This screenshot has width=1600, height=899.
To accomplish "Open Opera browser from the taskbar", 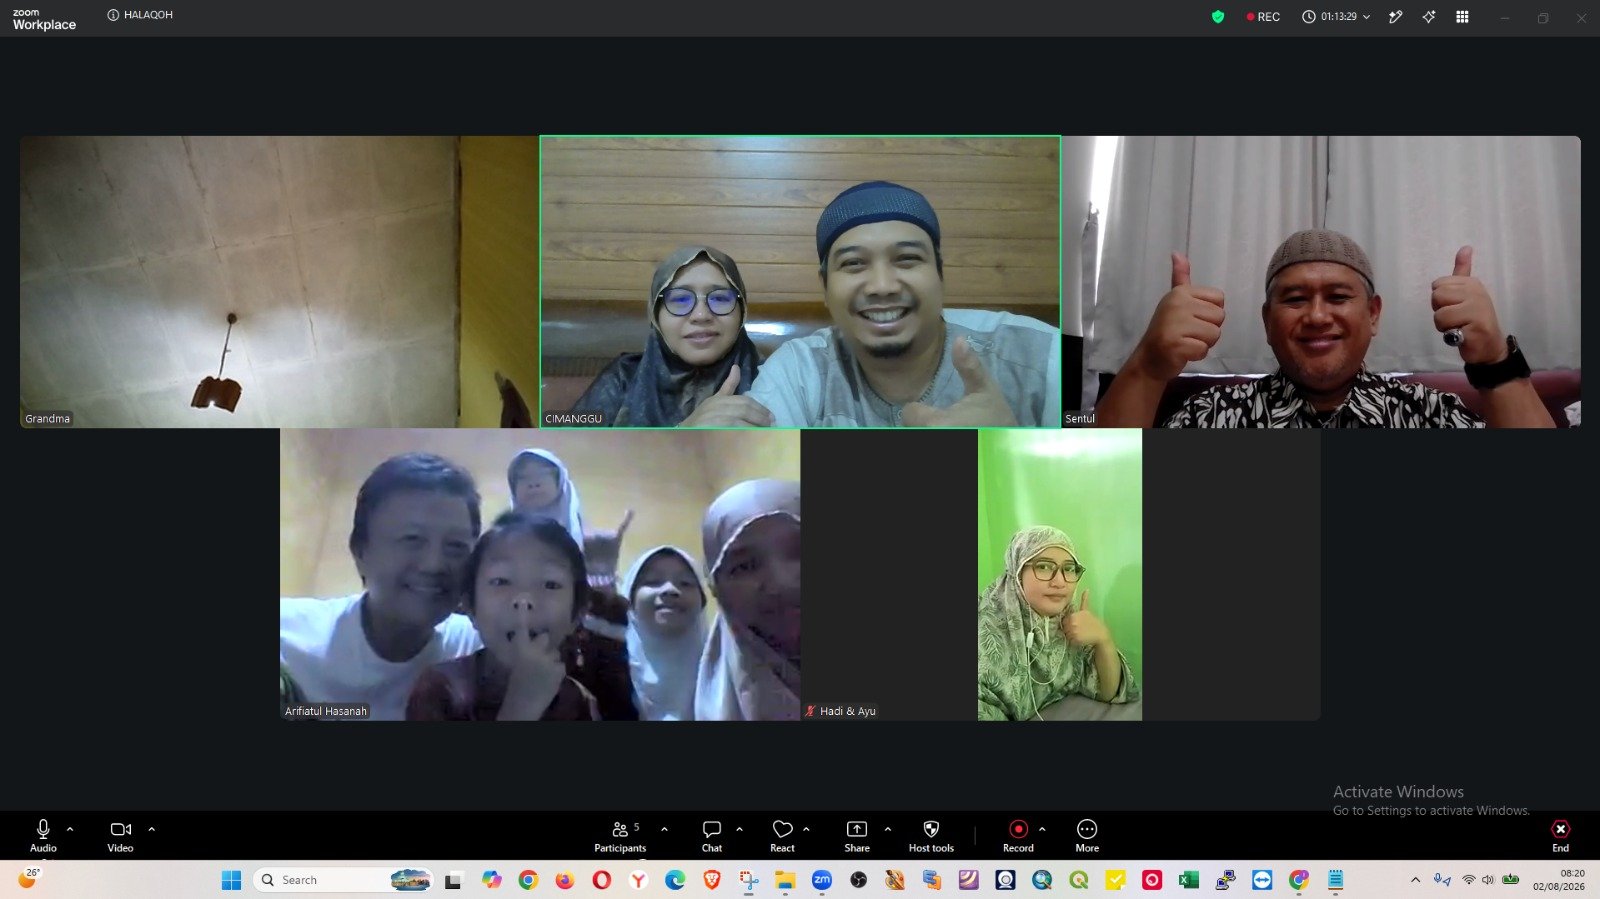I will pyautogui.click(x=601, y=880).
